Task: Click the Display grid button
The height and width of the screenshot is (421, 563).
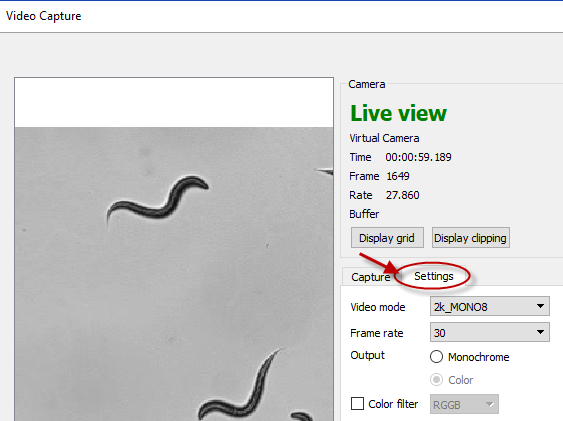Action: point(387,238)
